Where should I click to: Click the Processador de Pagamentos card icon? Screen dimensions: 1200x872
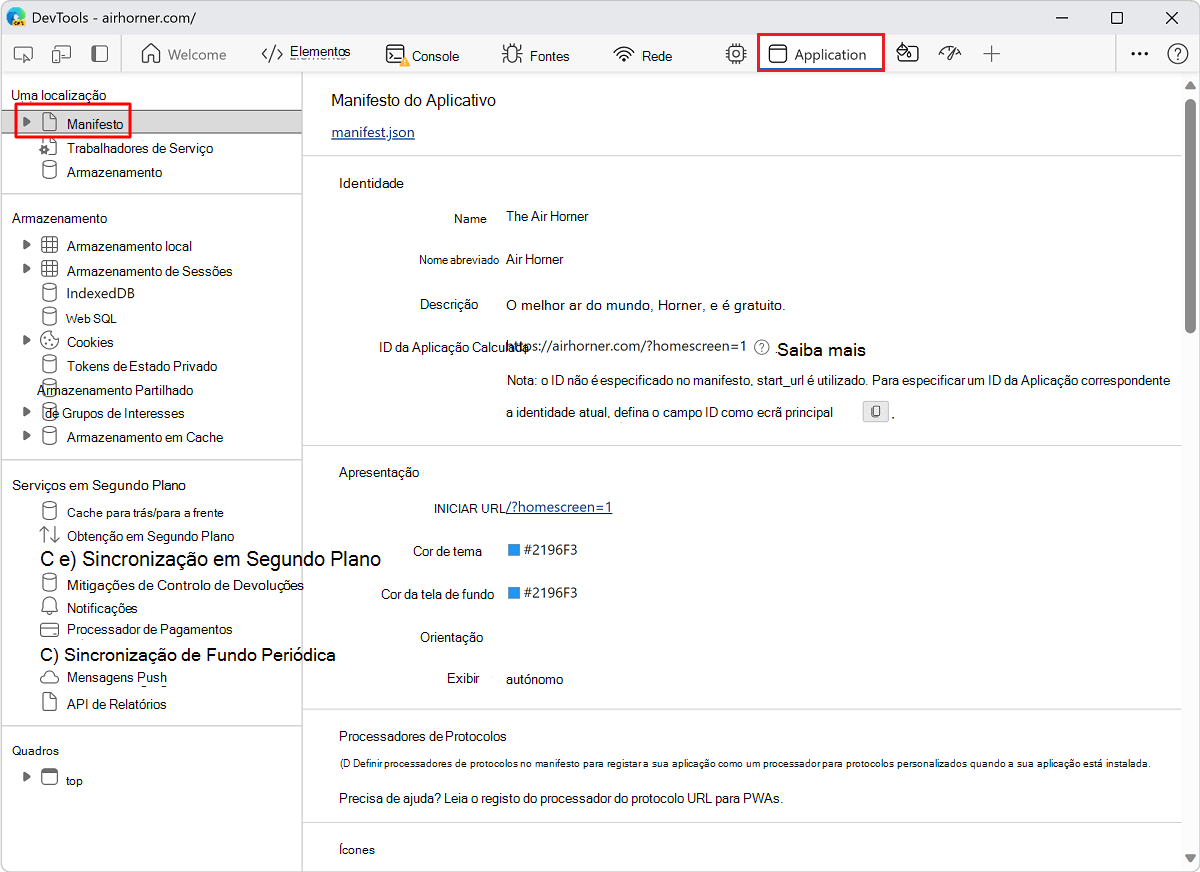coord(48,630)
